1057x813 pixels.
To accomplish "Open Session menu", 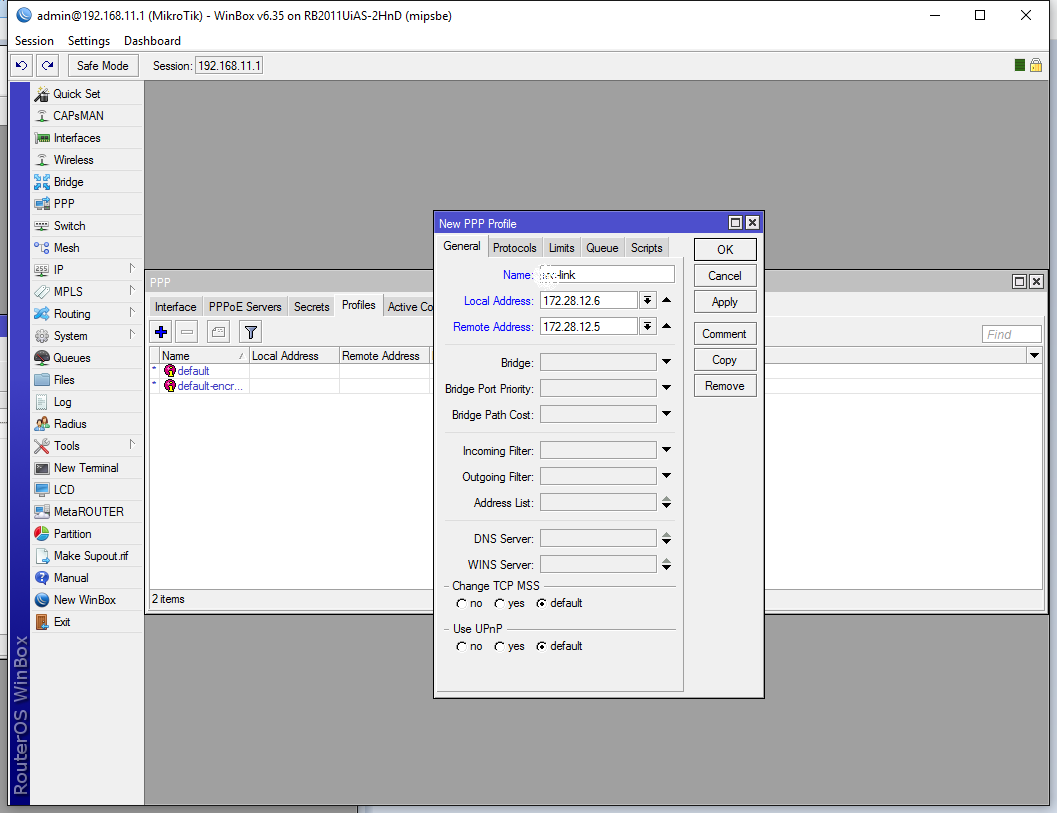I will coord(34,41).
